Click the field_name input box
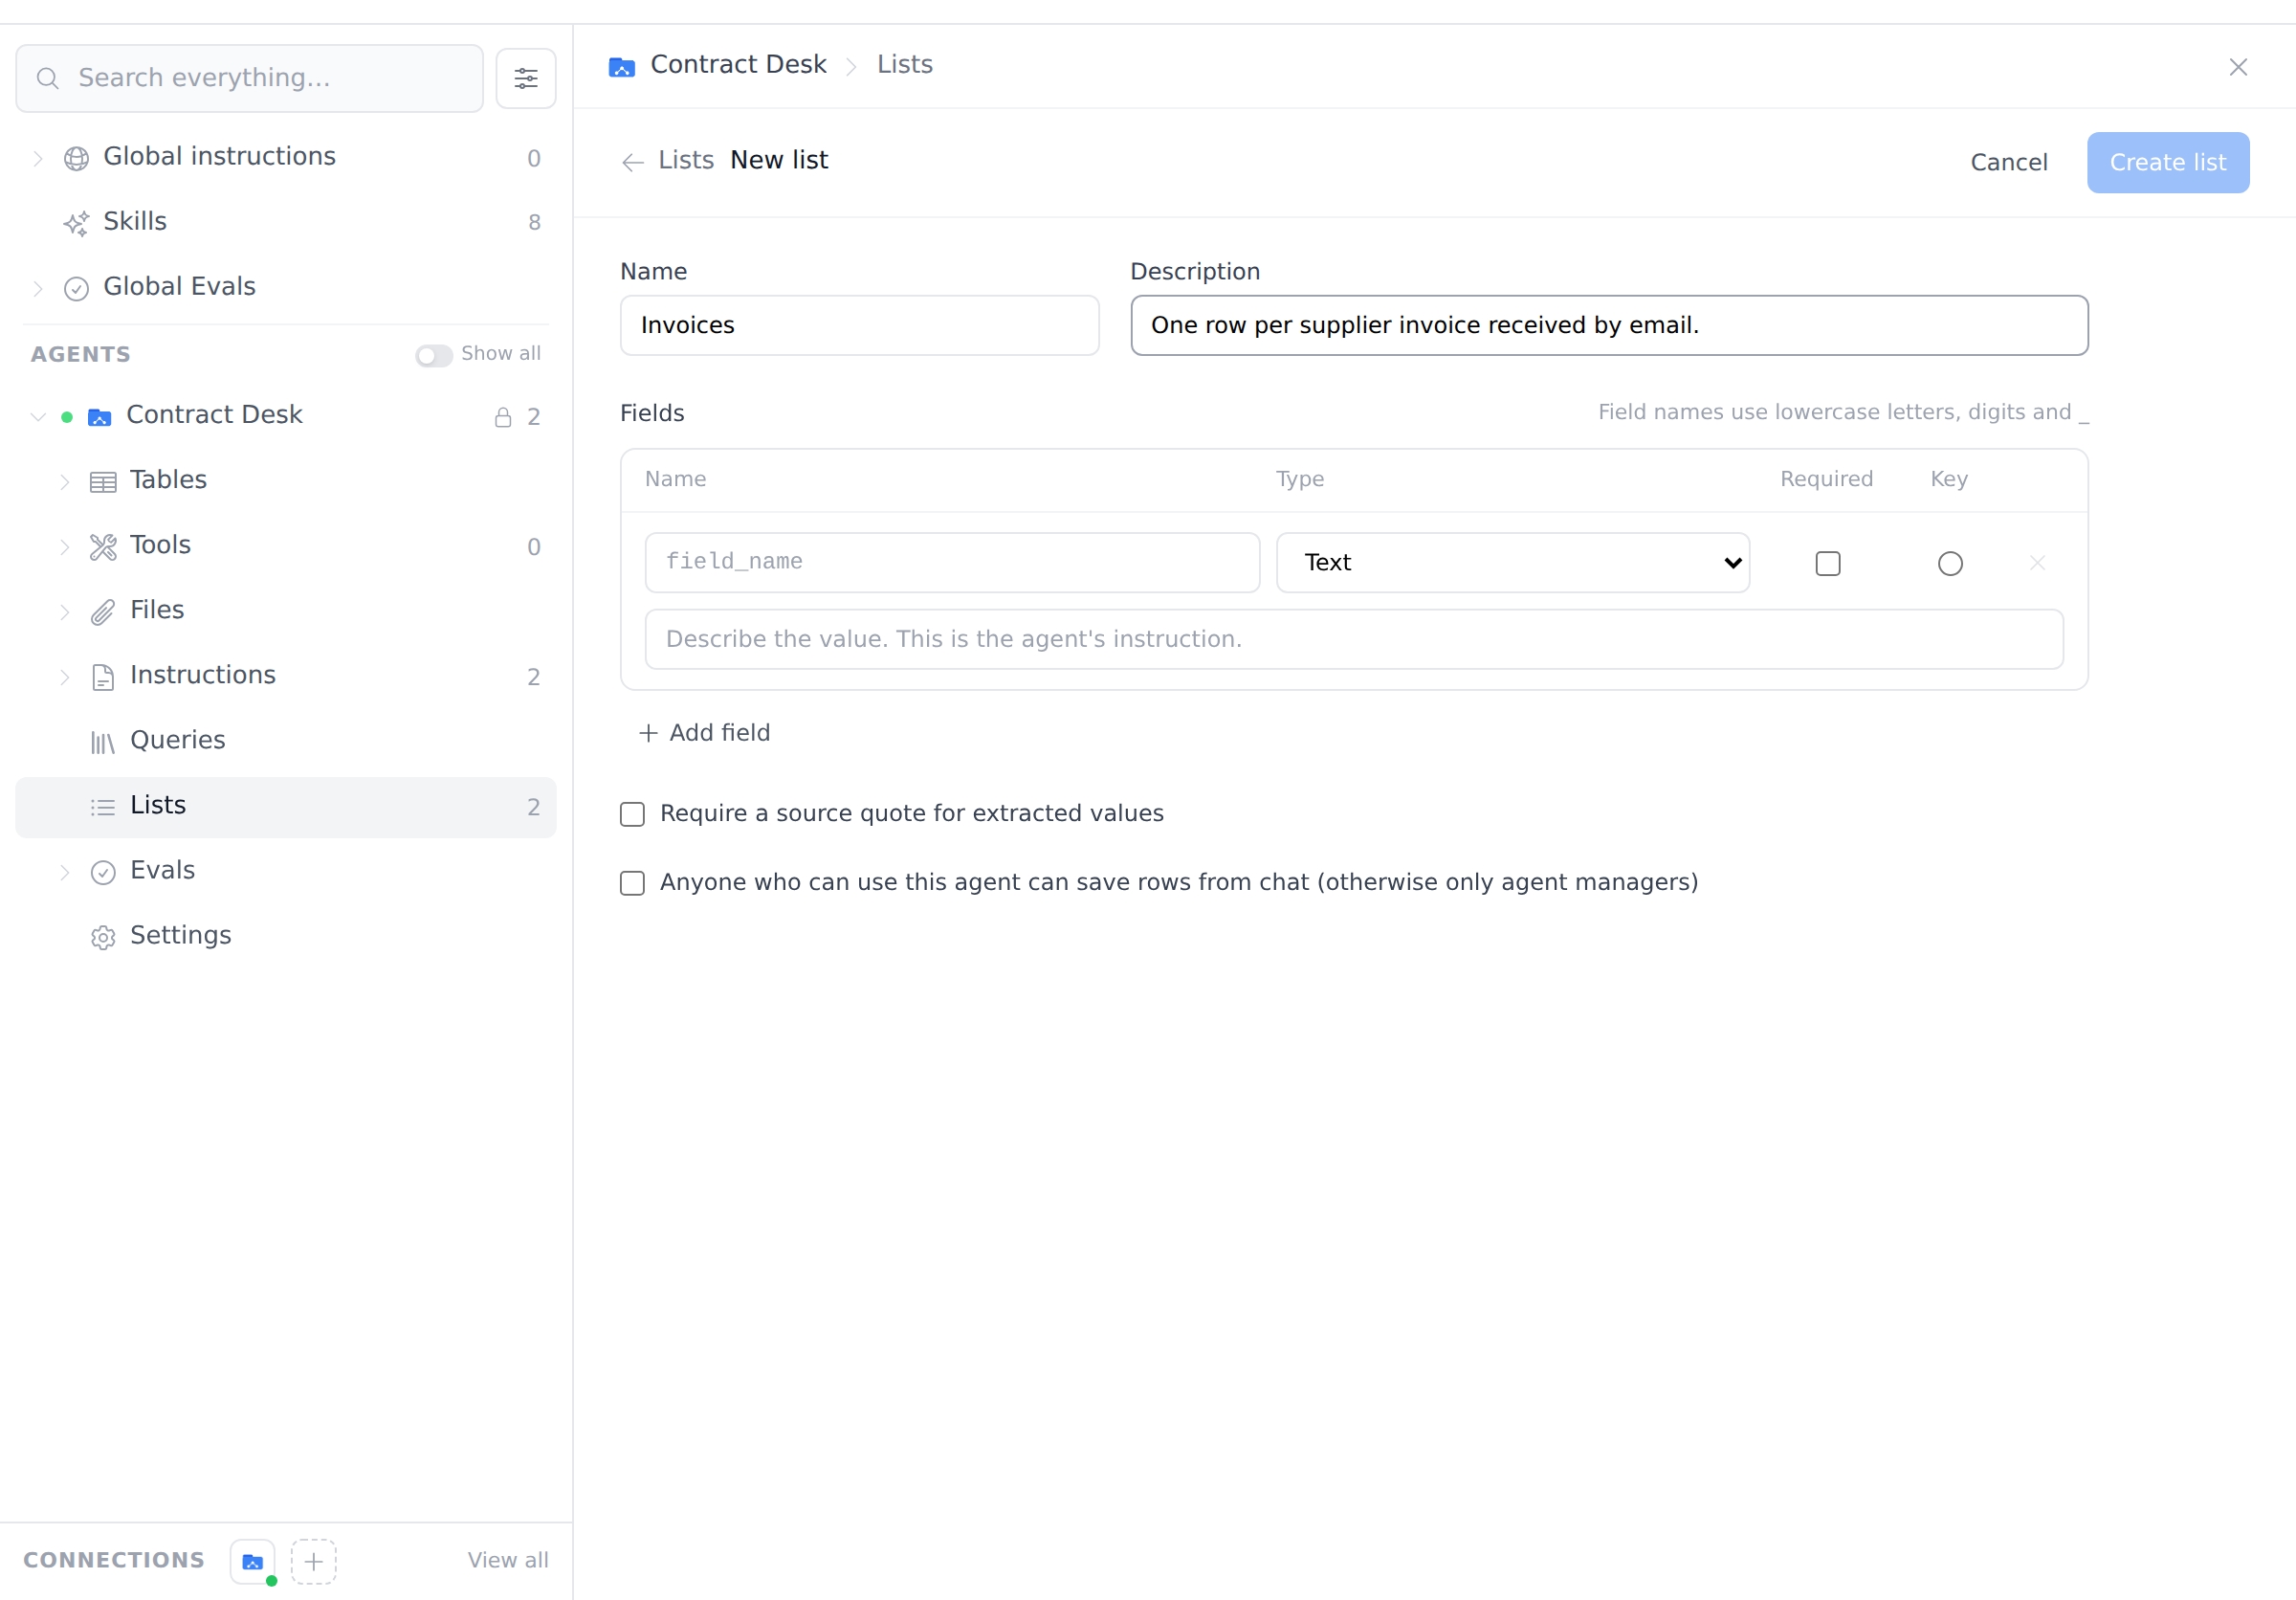 pos(952,562)
